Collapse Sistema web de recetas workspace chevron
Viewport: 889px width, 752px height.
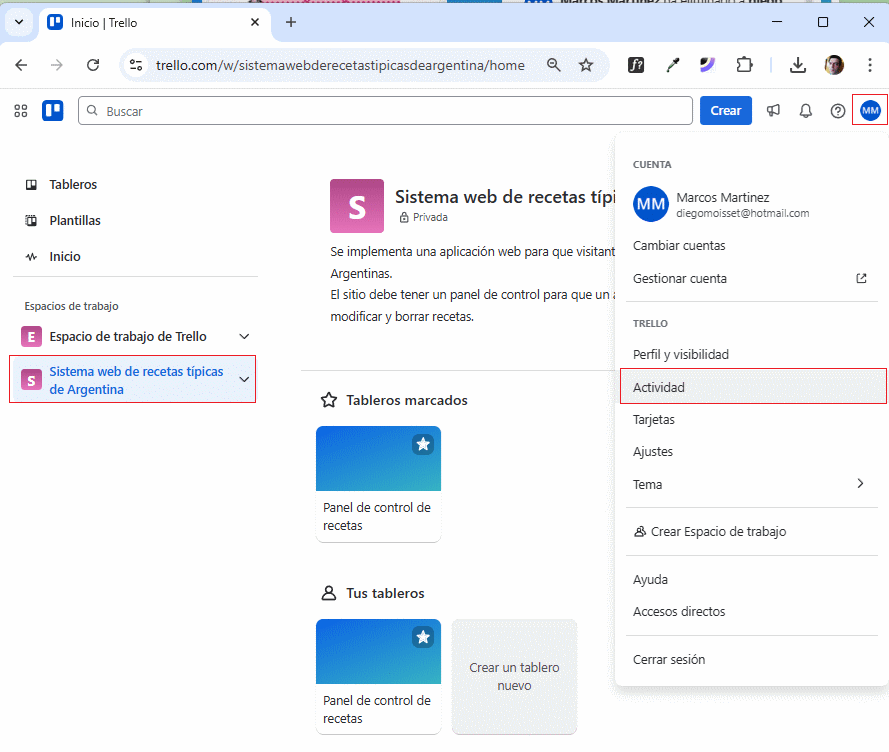(244, 380)
